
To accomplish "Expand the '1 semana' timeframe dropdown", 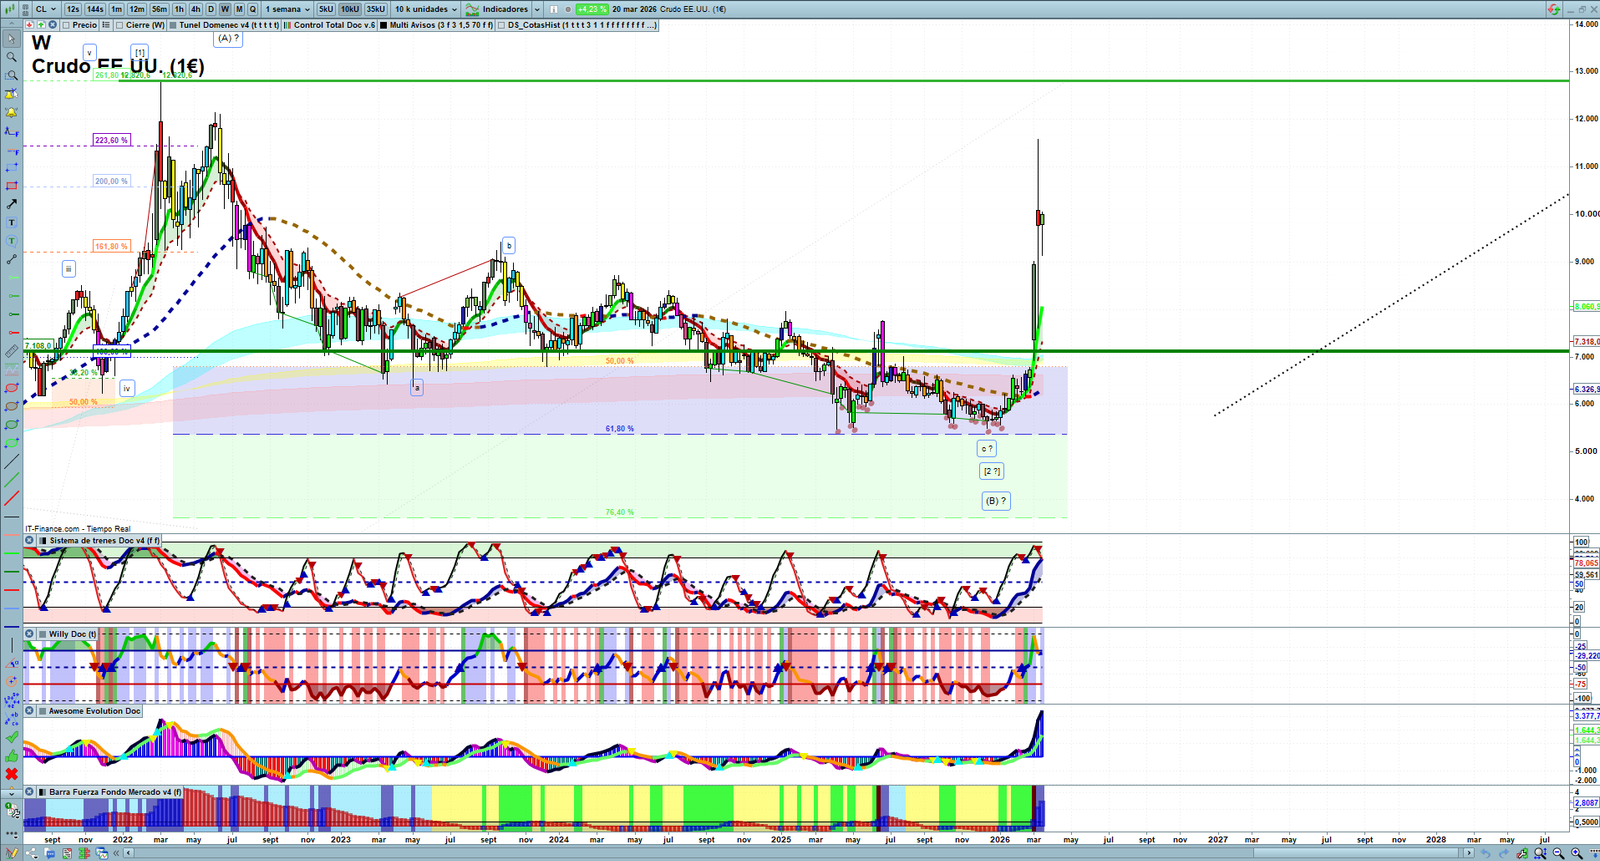I will click(288, 9).
